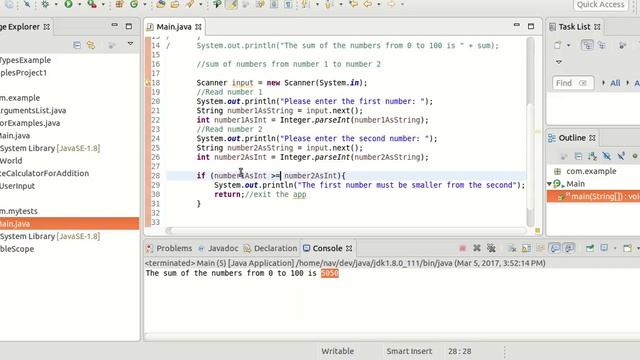Open the Debug dropdown arrow beside bug icon
Screen dimensions: 640x360
[x=56, y=4]
